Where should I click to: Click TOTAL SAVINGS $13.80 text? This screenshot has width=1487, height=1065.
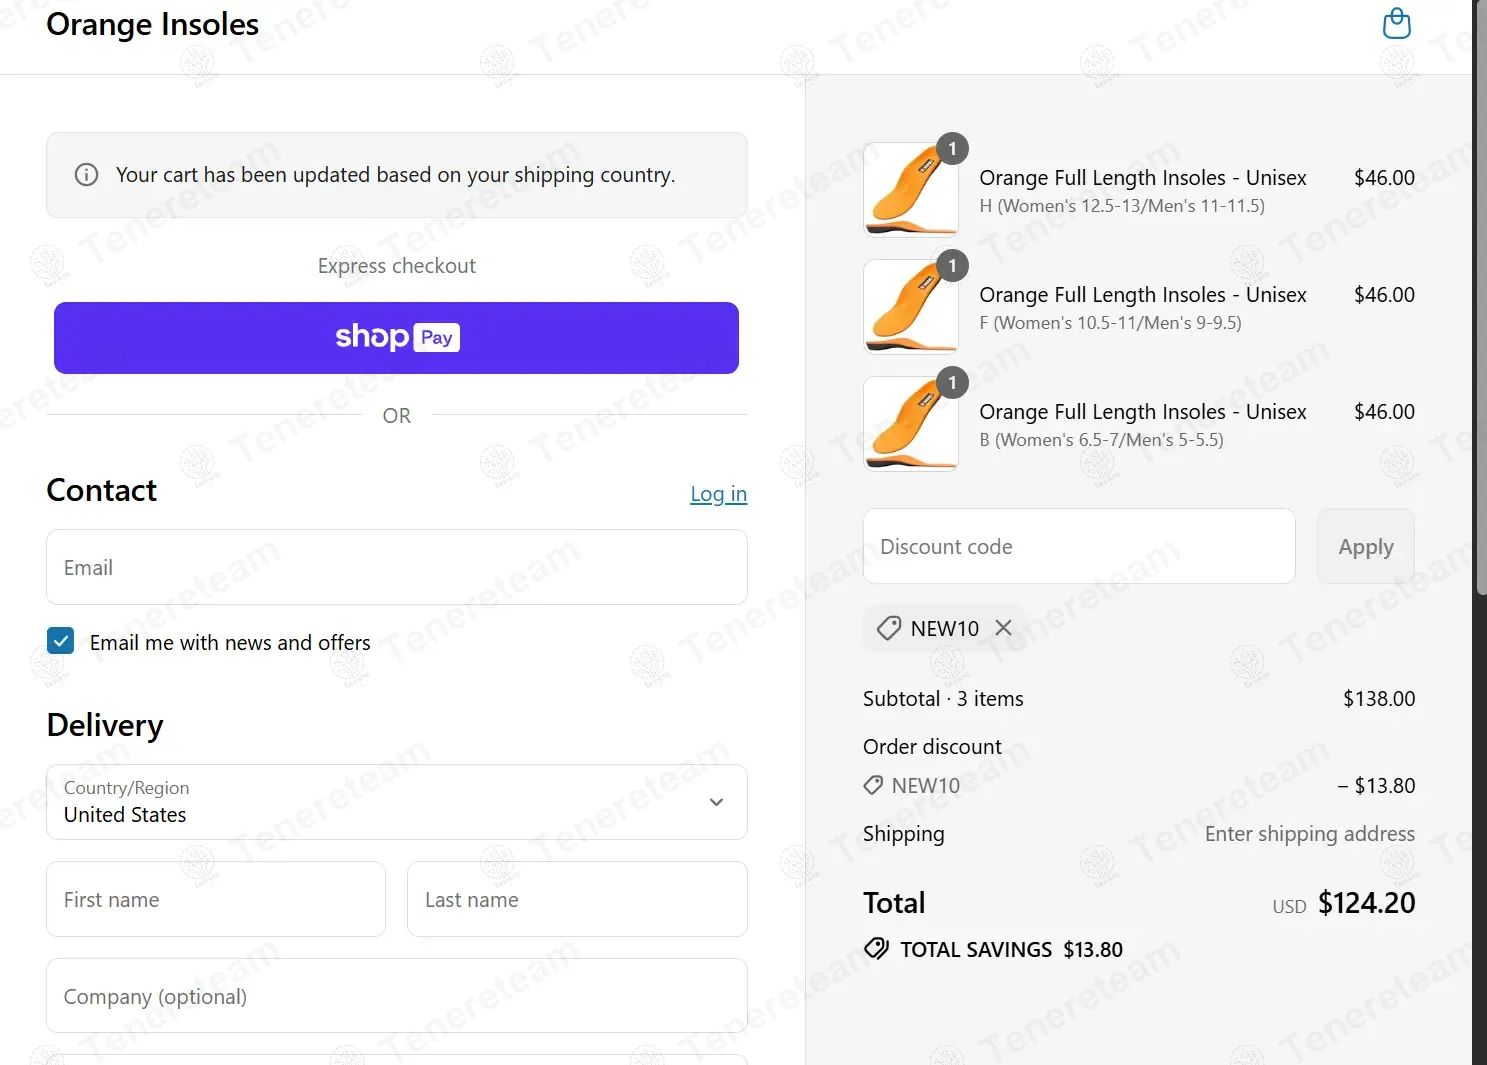click(1011, 949)
